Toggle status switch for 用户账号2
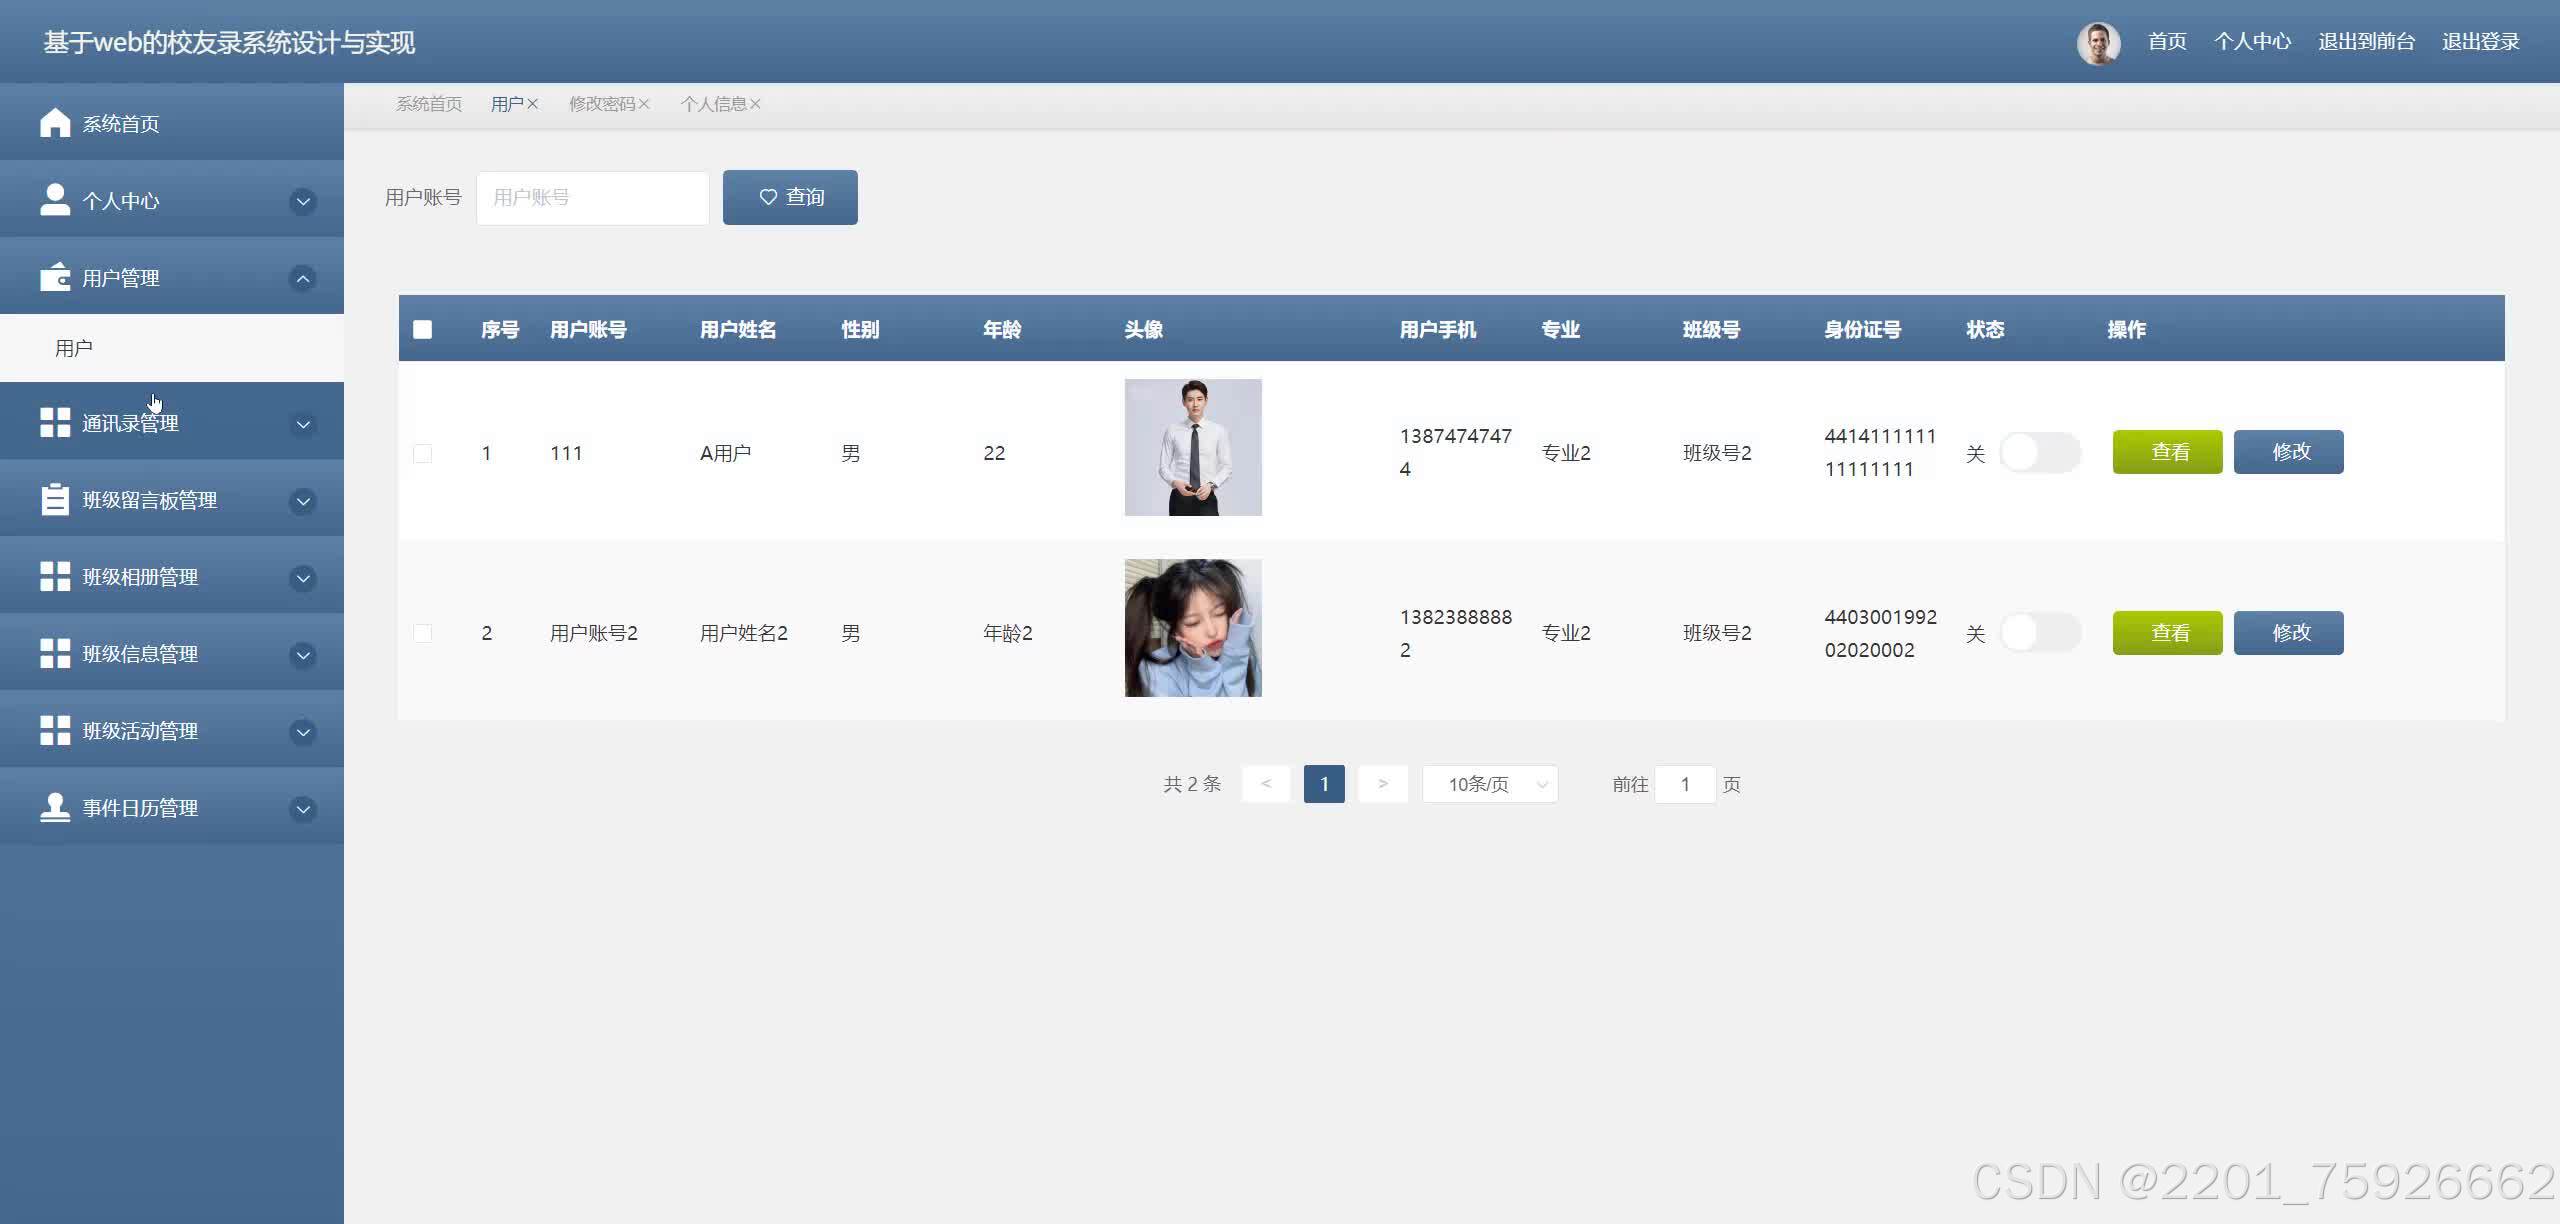Screen dimensions: 2560x1224 [x=2039, y=633]
